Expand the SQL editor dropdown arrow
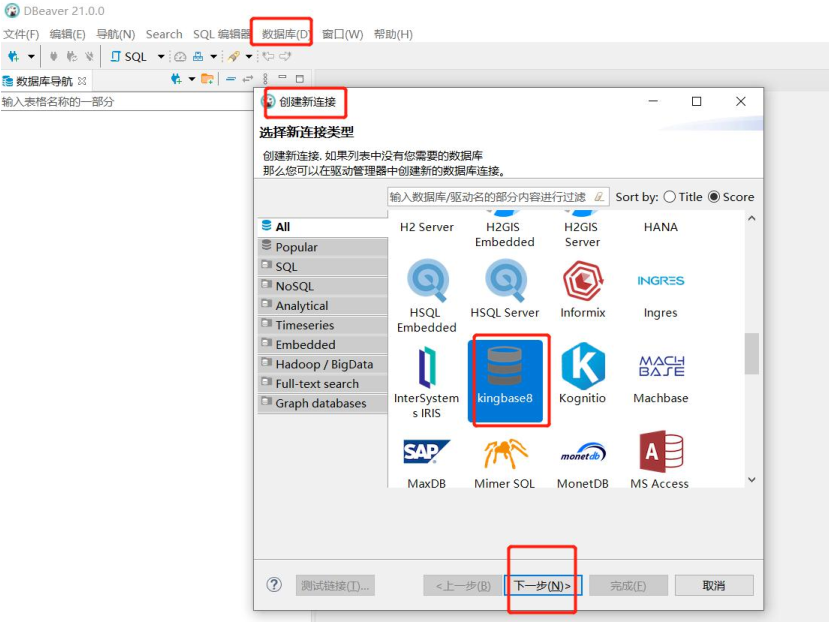Viewport: 829px width, 625px height. click(161, 57)
